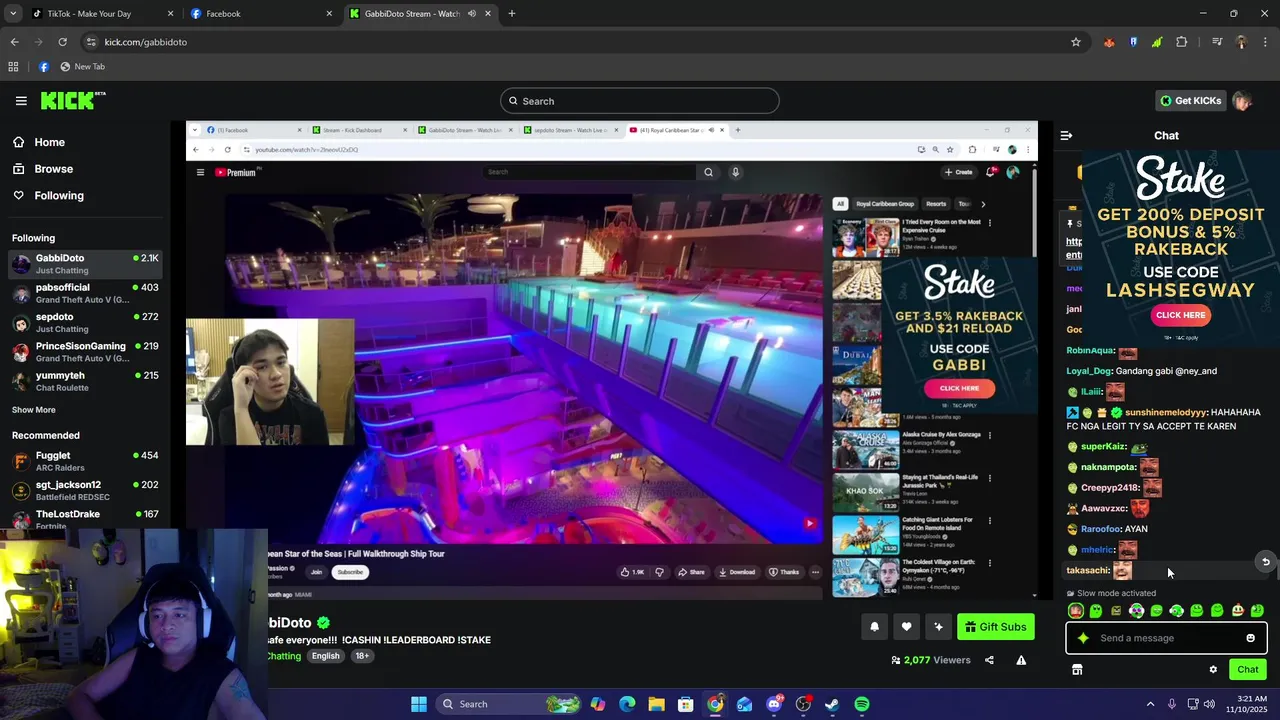Image resolution: width=1280 pixels, height=720 pixels.
Task: Click the New Tab bookmark
Action: click(x=82, y=67)
